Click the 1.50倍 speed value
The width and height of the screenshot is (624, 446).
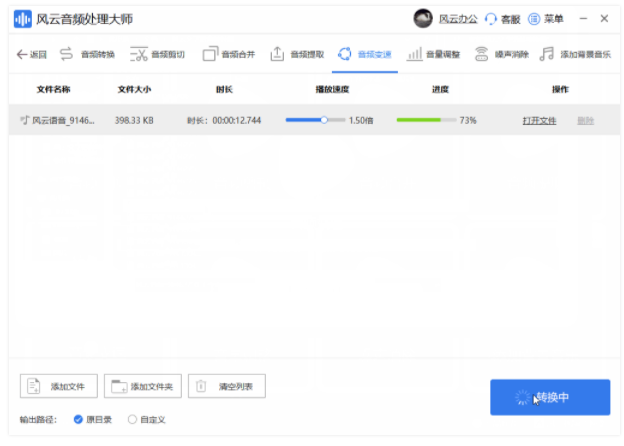tap(361, 120)
